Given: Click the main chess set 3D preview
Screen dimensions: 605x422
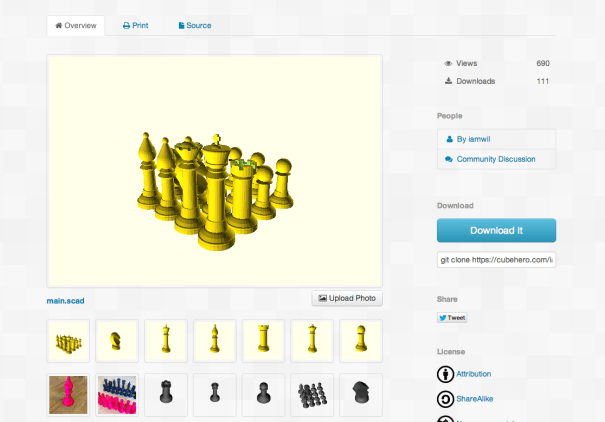Looking at the screenshot, I should tap(215, 171).
